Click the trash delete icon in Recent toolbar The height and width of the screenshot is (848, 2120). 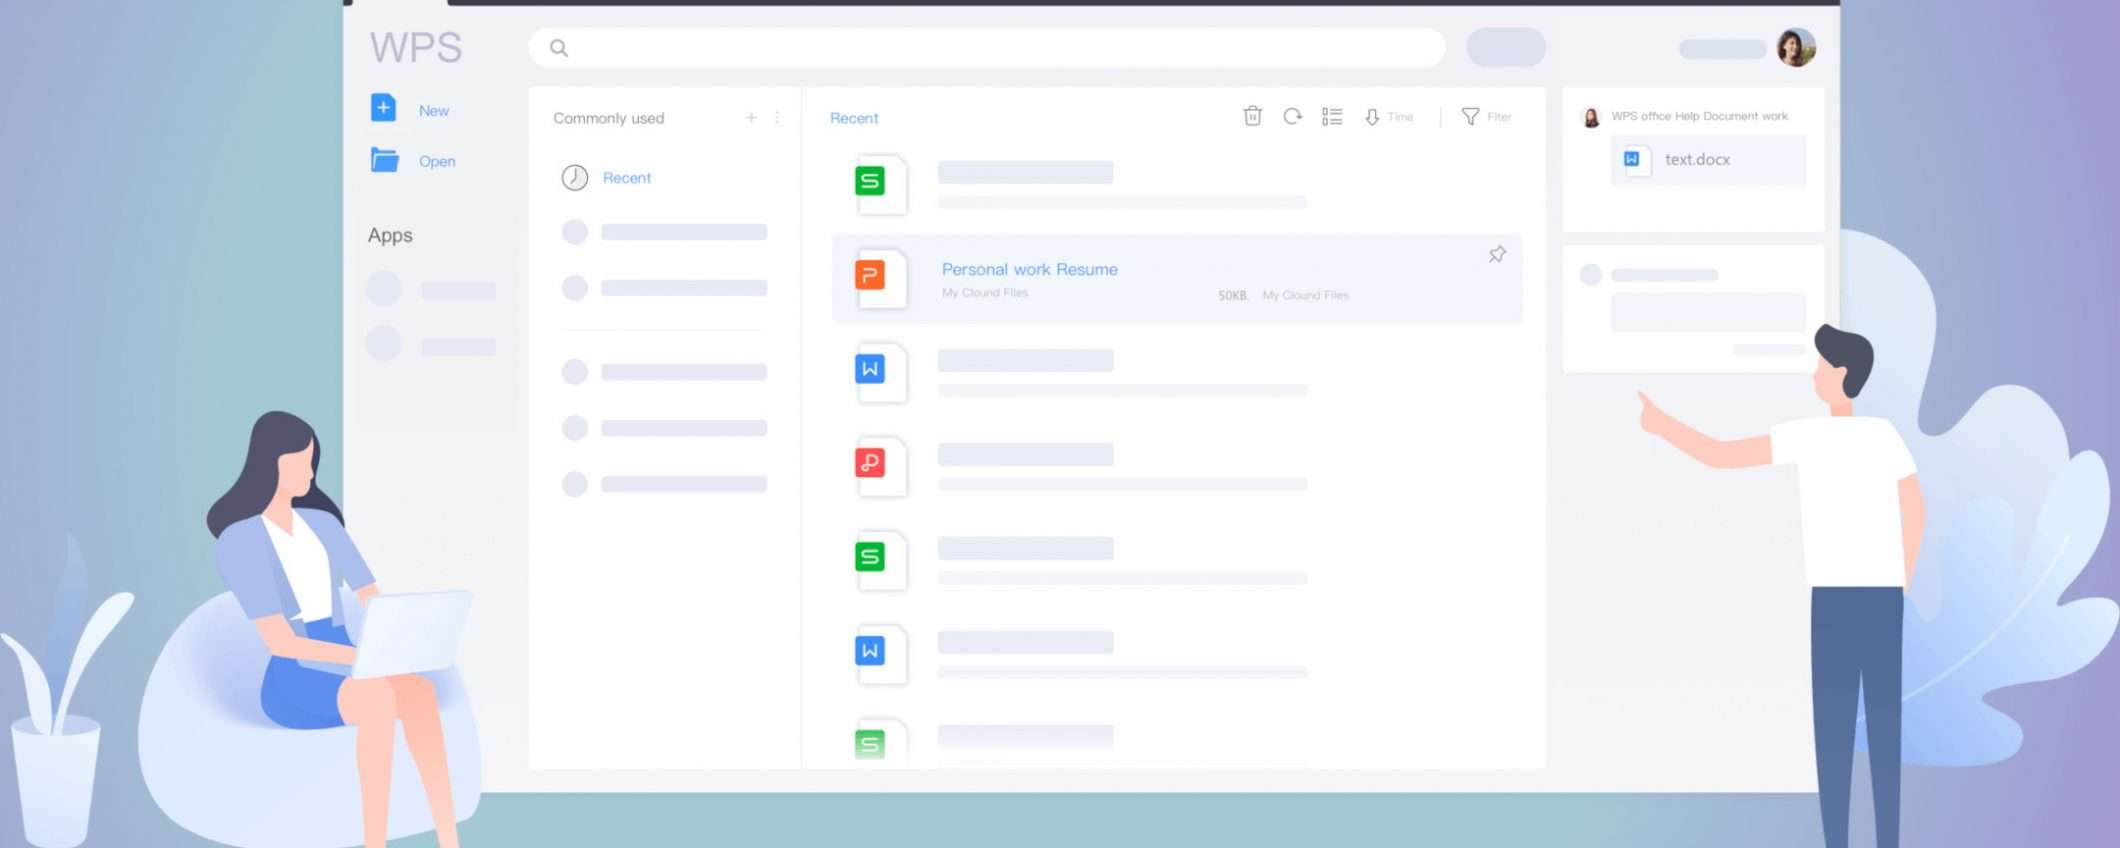pos(1252,116)
